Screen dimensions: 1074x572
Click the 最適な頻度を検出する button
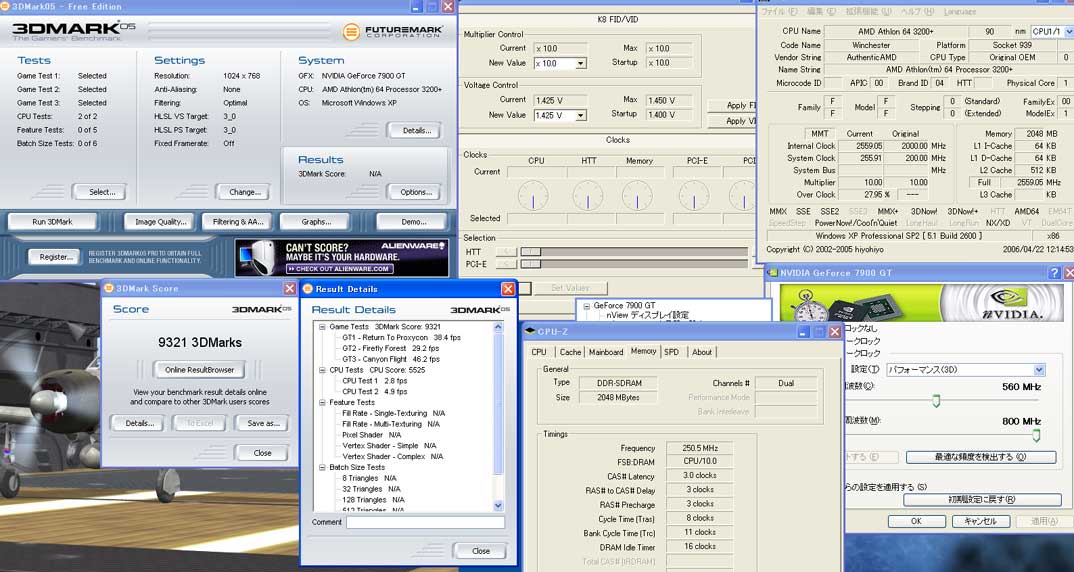pos(981,457)
